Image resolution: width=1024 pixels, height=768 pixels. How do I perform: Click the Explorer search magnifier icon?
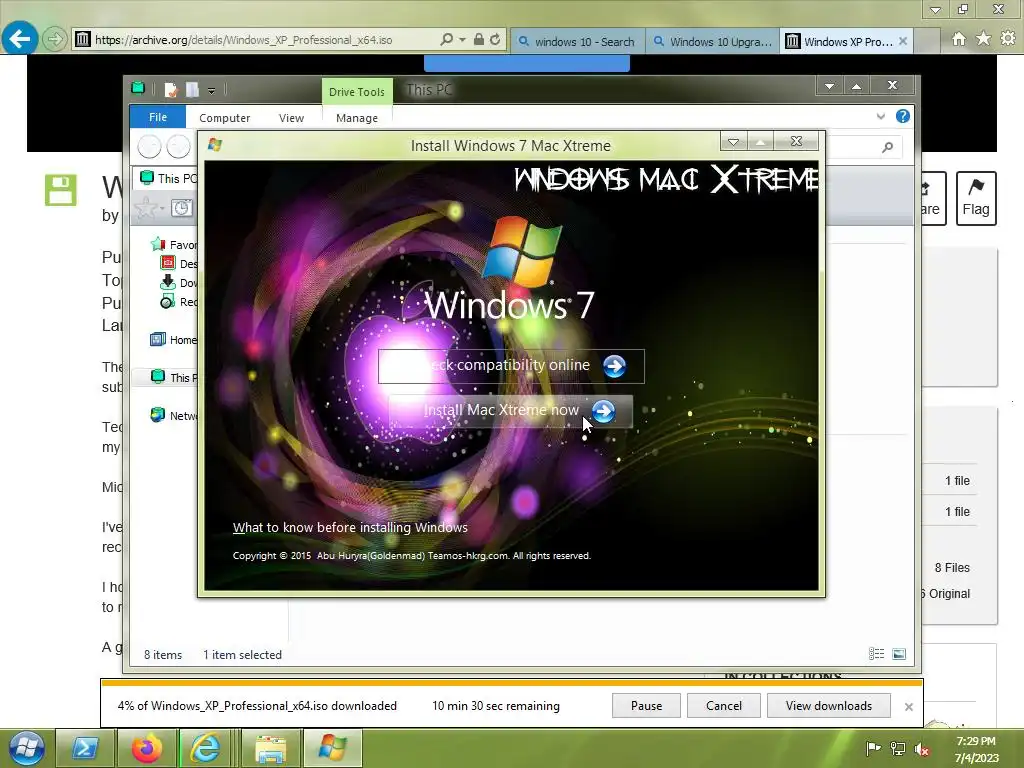[x=888, y=147]
